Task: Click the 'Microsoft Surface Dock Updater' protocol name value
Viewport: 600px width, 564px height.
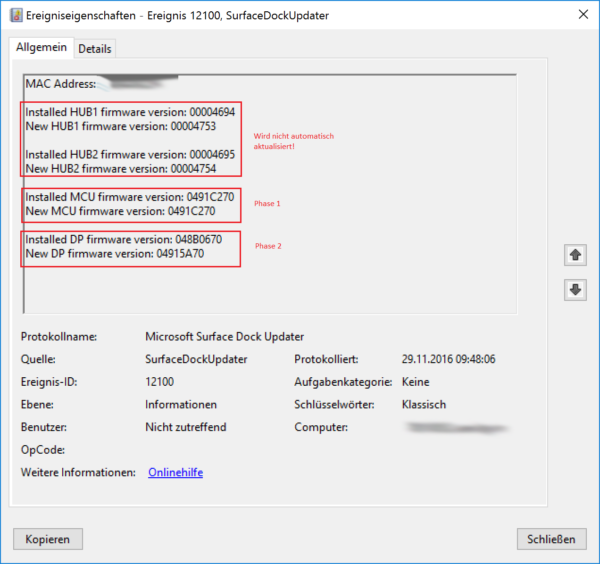Action: [x=225, y=337]
